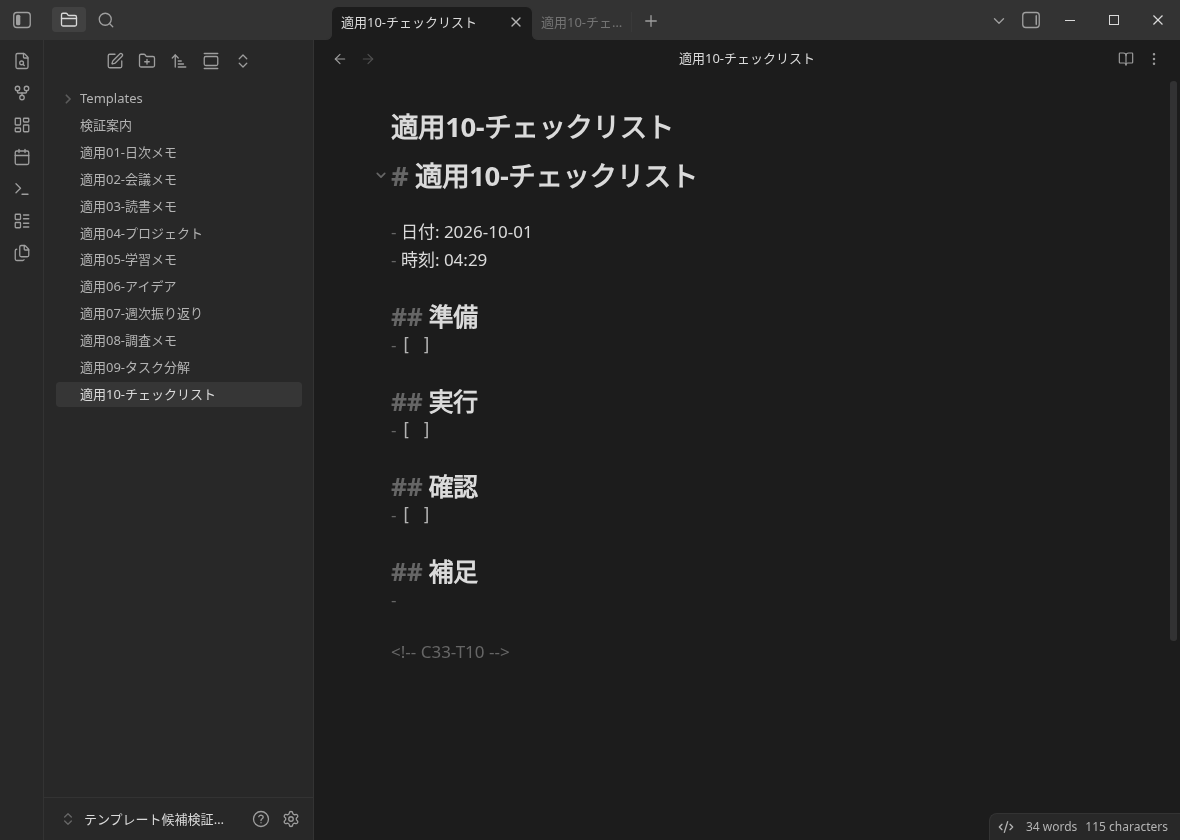Navigate back with the left arrow
This screenshot has height=840, width=1180.
[x=339, y=59]
